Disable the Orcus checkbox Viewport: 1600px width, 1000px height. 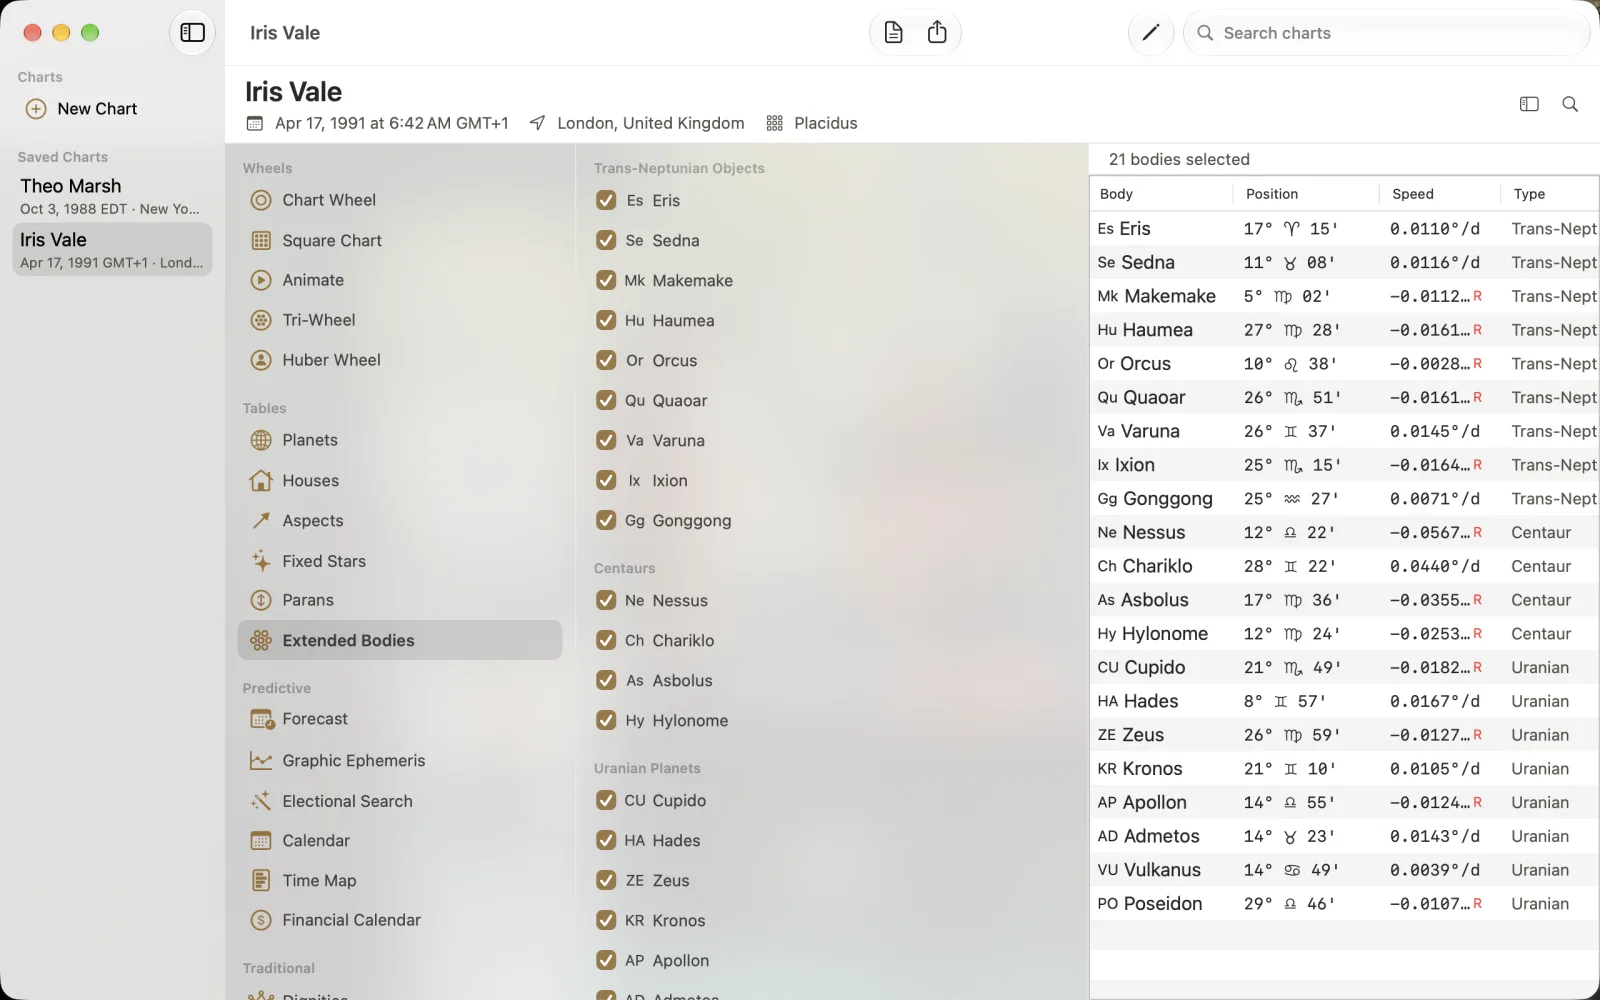tap(606, 360)
